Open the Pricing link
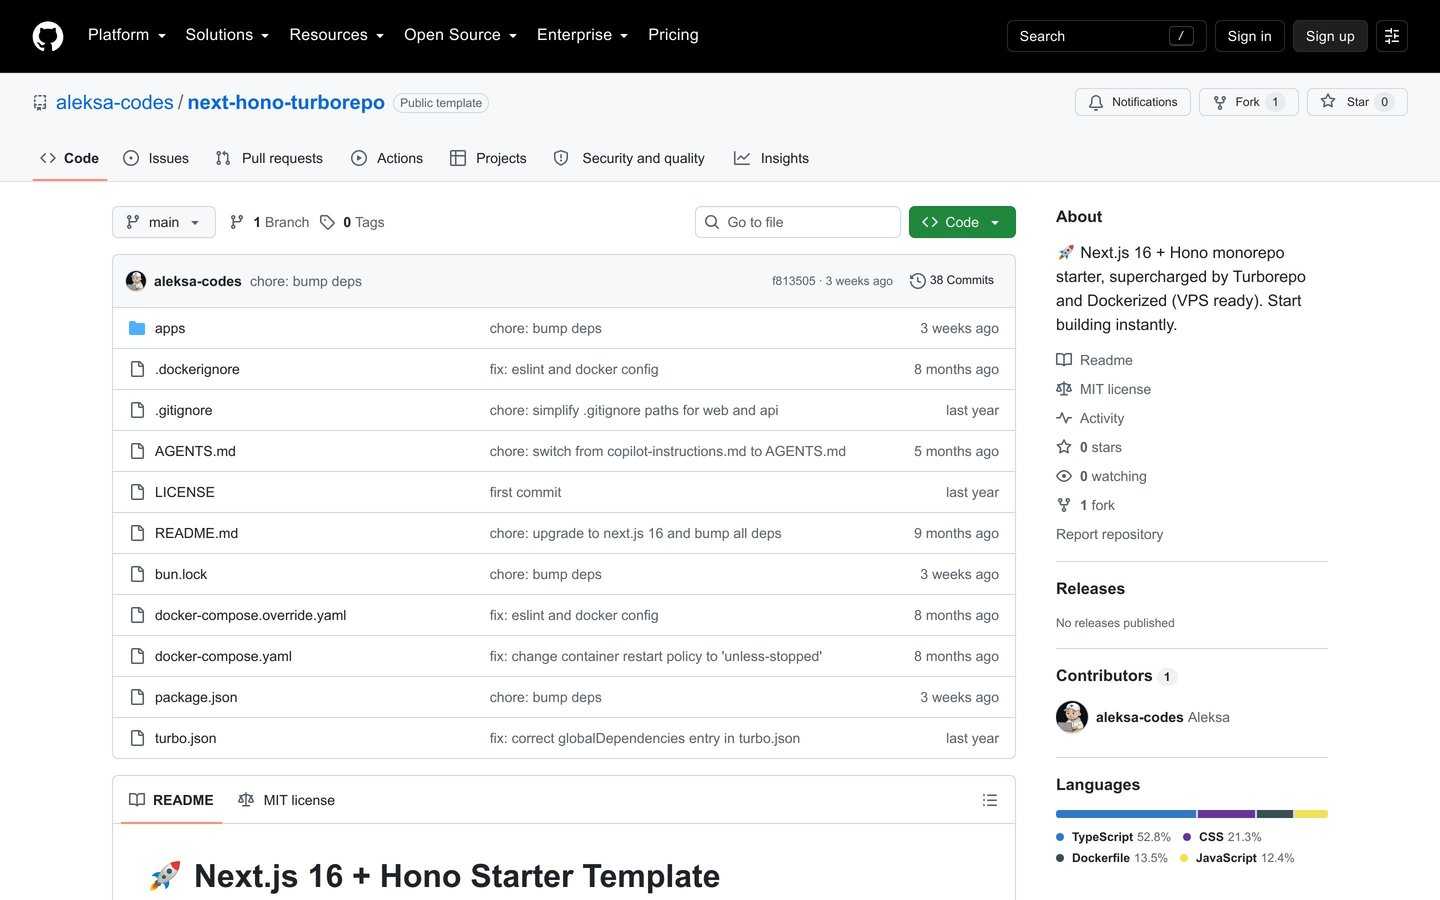Viewport: 1440px width, 900px height. tap(673, 35)
